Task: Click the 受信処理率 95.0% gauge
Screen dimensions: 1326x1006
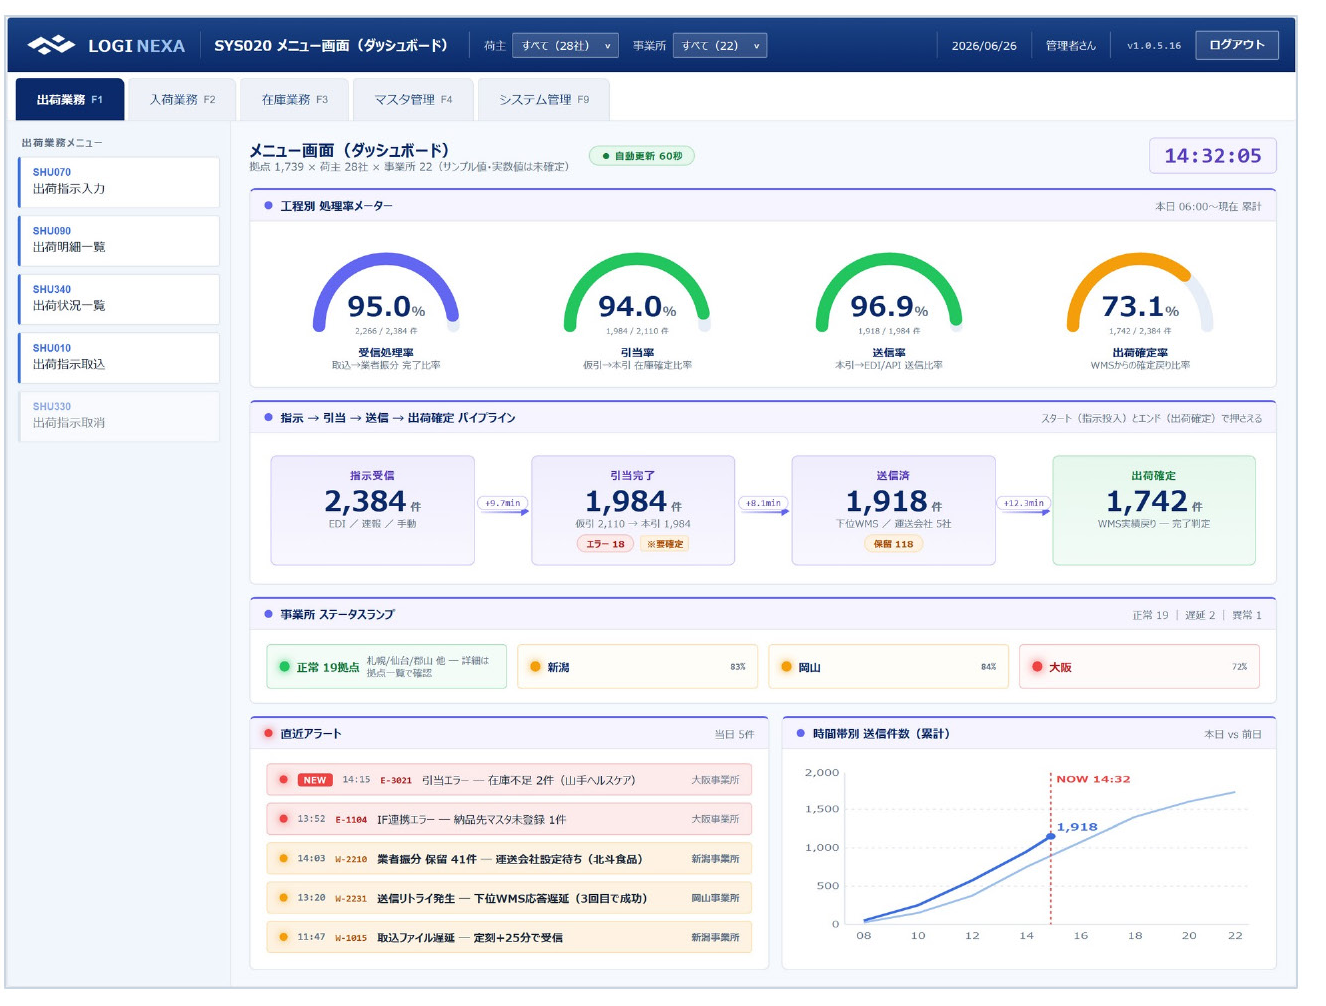Action: (x=386, y=310)
